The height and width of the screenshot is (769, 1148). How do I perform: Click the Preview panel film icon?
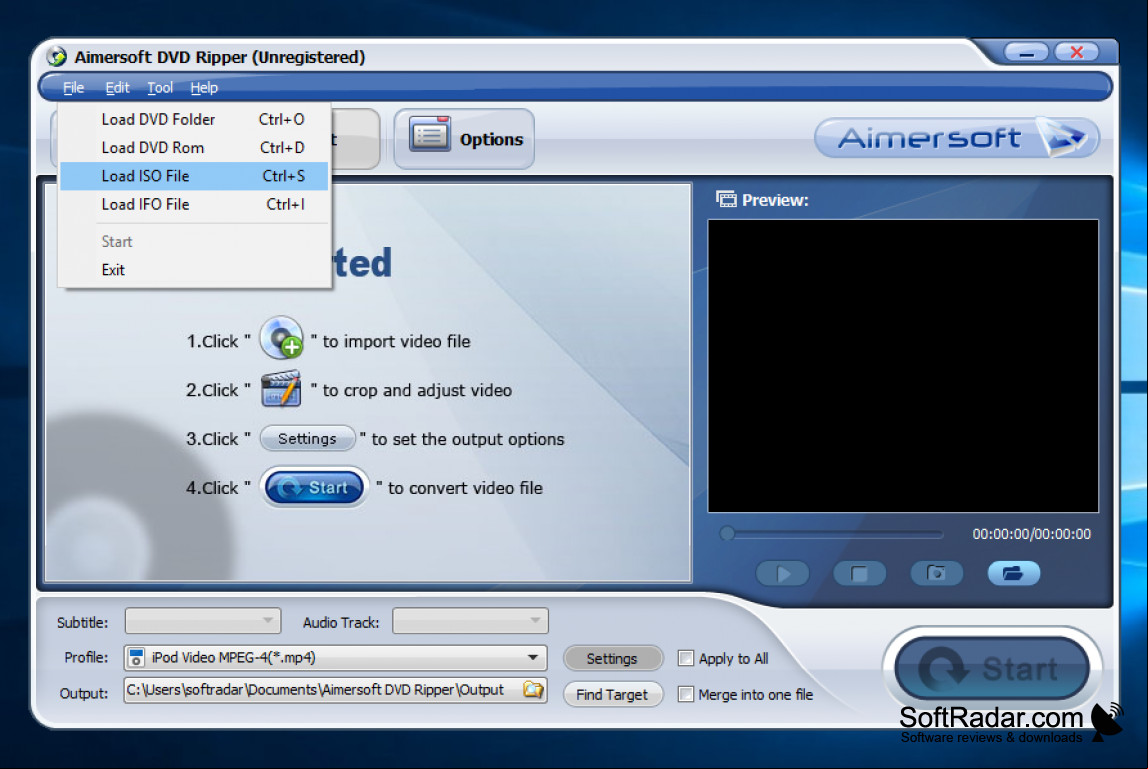point(726,199)
